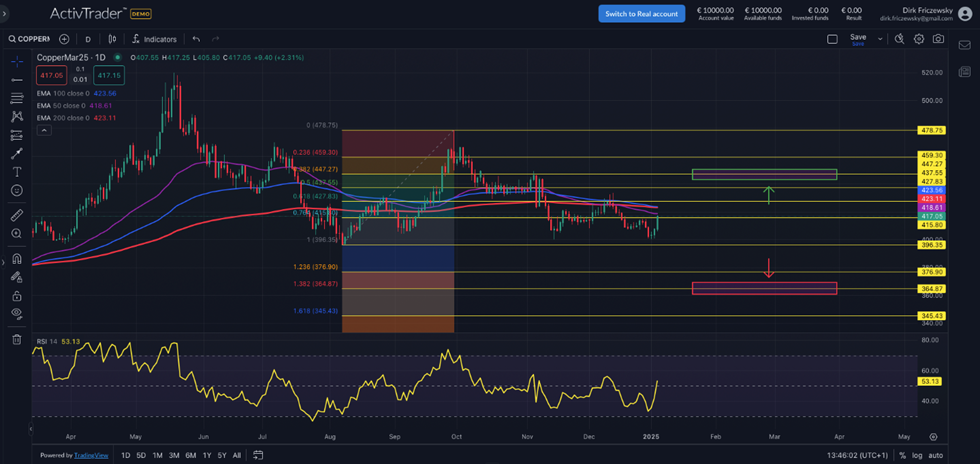Image resolution: width=980 pixels, height=464 pixels.
Task: Toggle lock all drawings padlock
Action: point(16,296)
